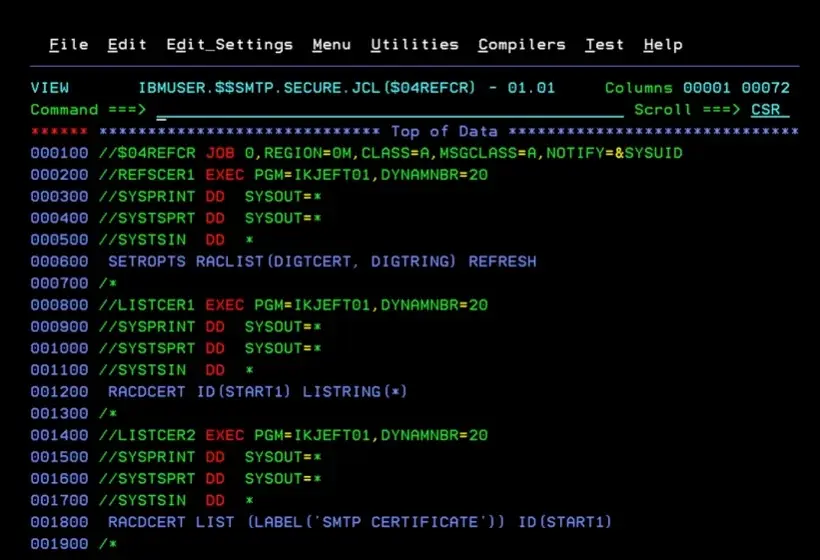
Task: Click //SYSTSPRT on line 000400
Action: pyautogui.click(x=147, y=218)
